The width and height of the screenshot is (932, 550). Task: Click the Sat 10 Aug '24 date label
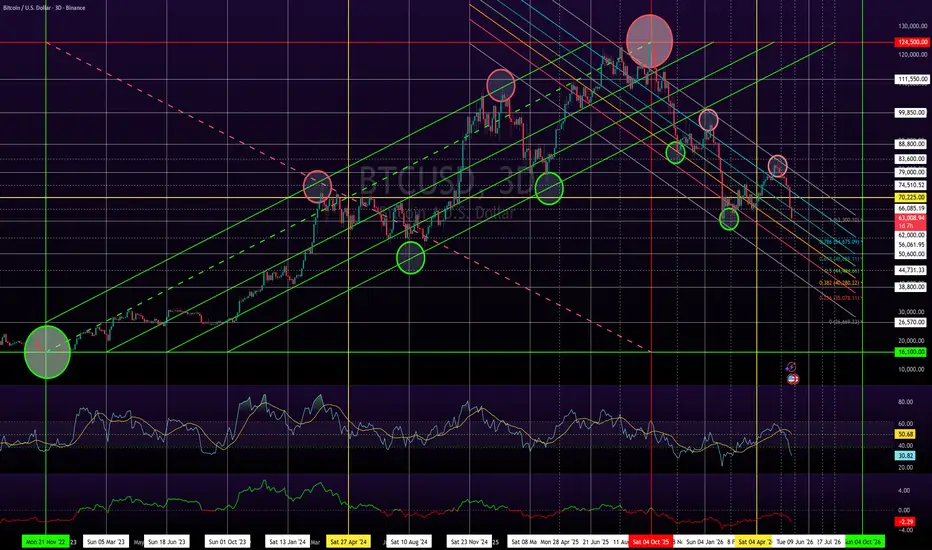[409, 542]
